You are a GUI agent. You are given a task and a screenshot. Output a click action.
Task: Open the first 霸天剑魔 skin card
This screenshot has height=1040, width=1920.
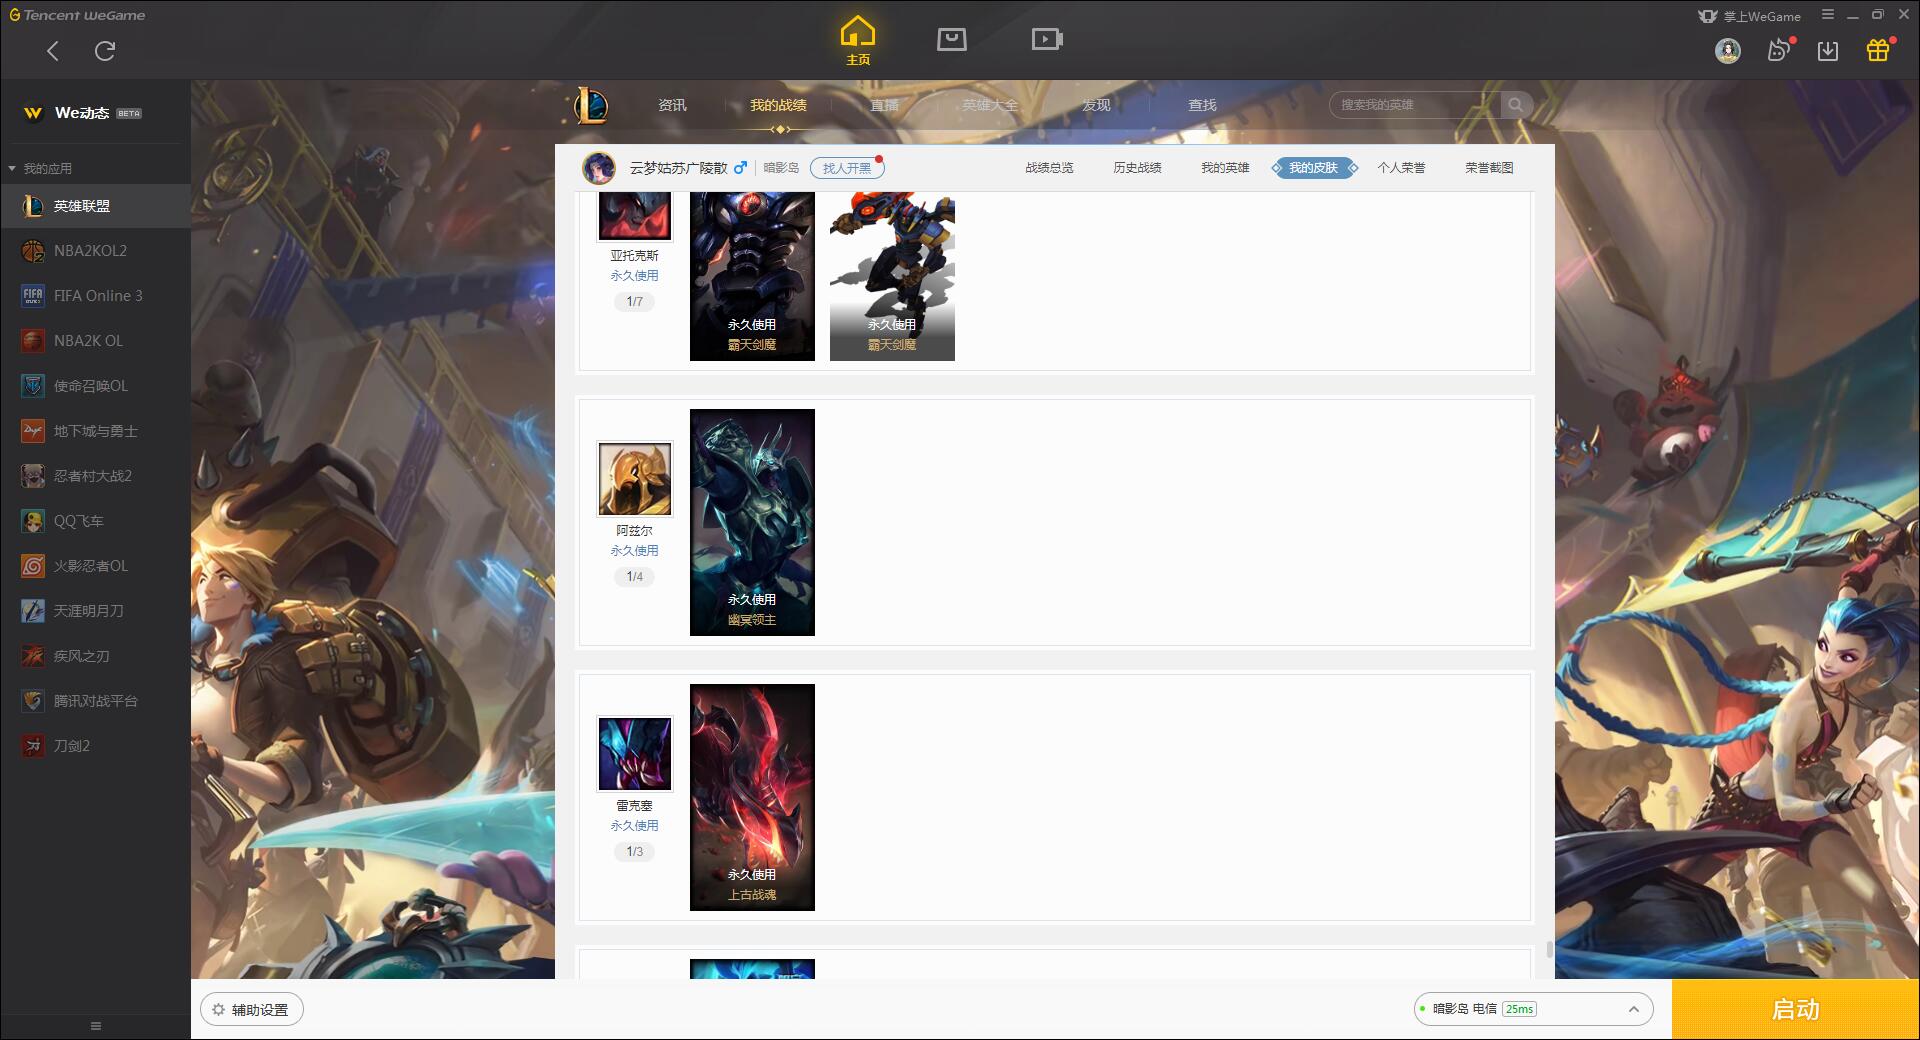752,276
